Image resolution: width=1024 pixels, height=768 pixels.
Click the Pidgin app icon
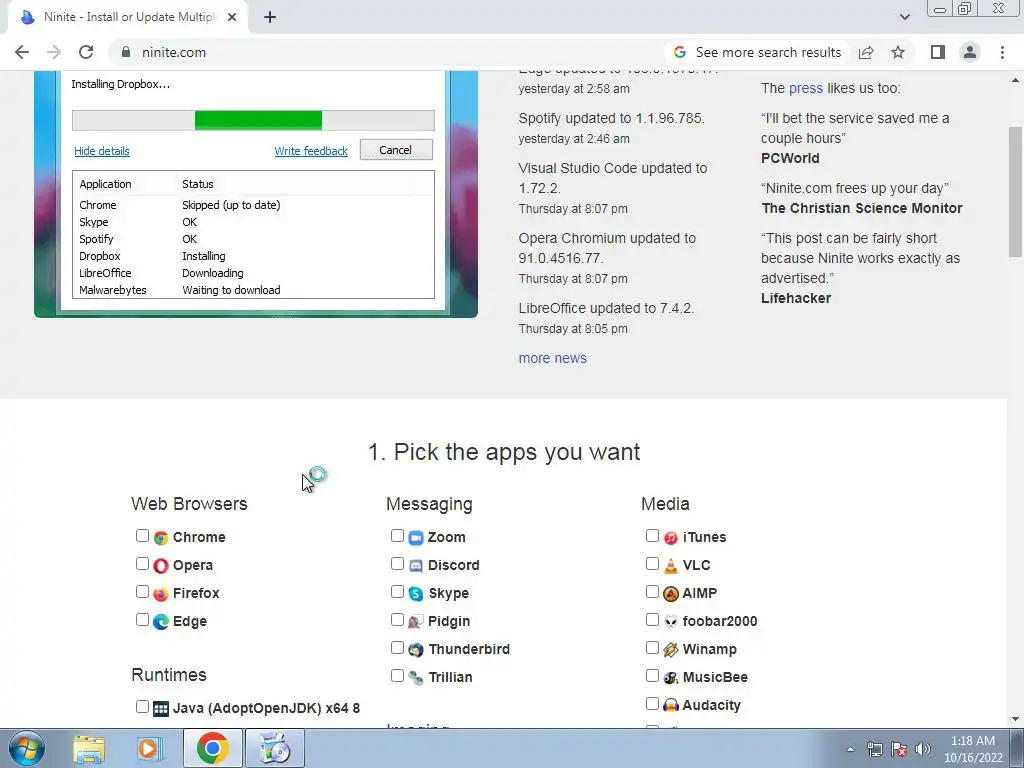click(416, 622)
